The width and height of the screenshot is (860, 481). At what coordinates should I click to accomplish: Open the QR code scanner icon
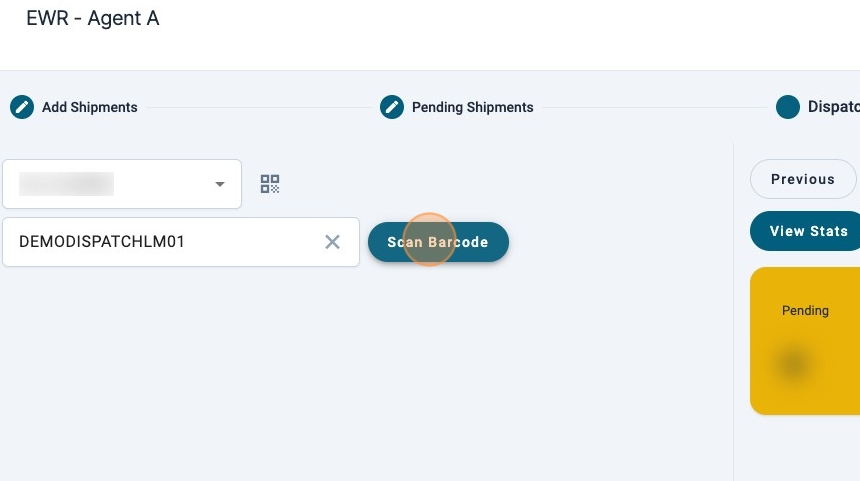270,184
